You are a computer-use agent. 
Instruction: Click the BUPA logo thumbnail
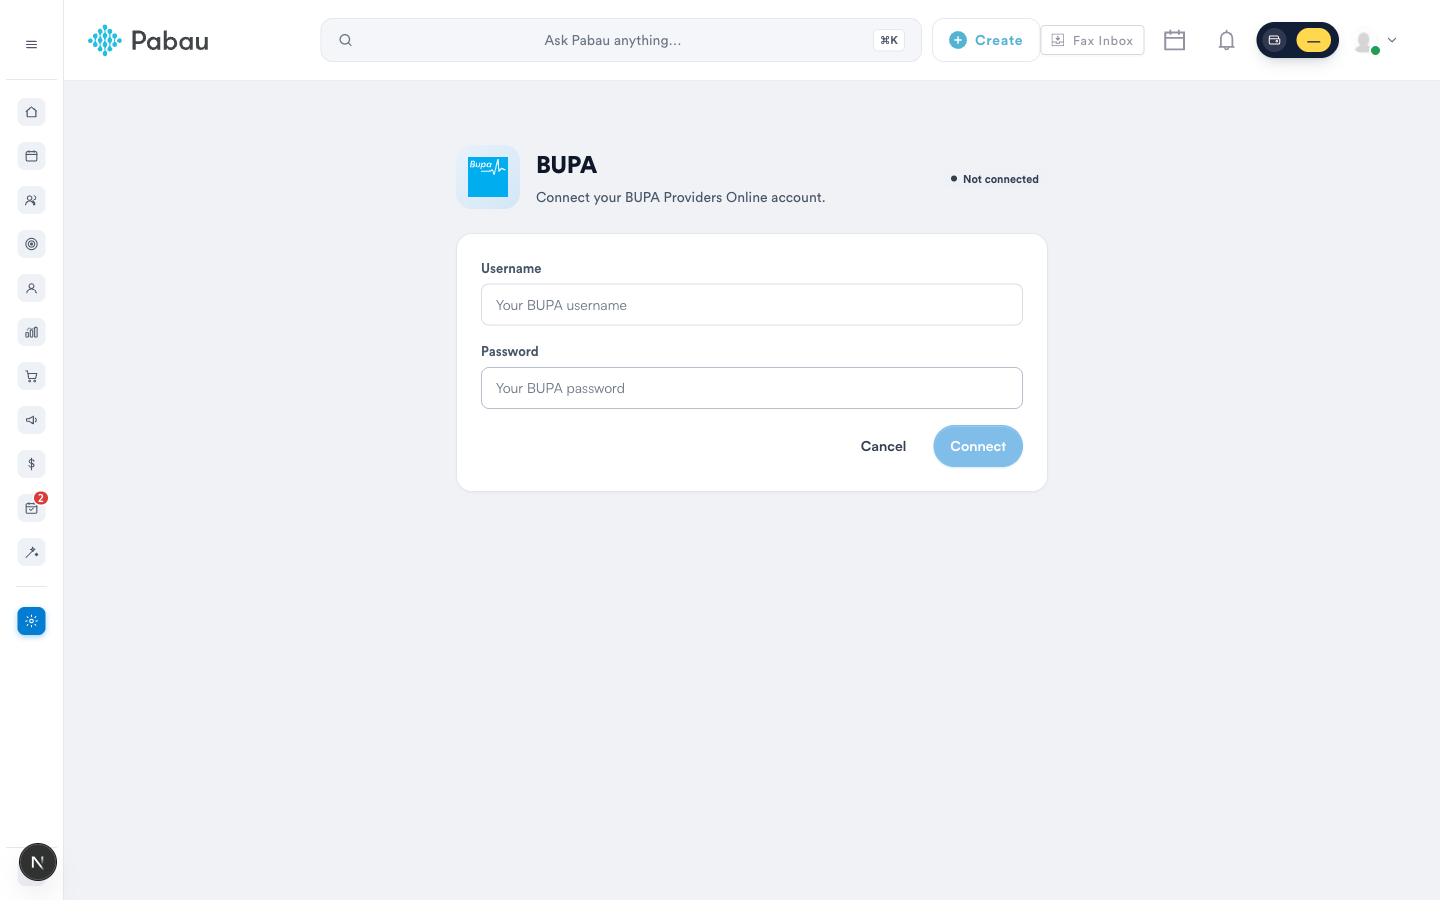click(x=488, y=177)
